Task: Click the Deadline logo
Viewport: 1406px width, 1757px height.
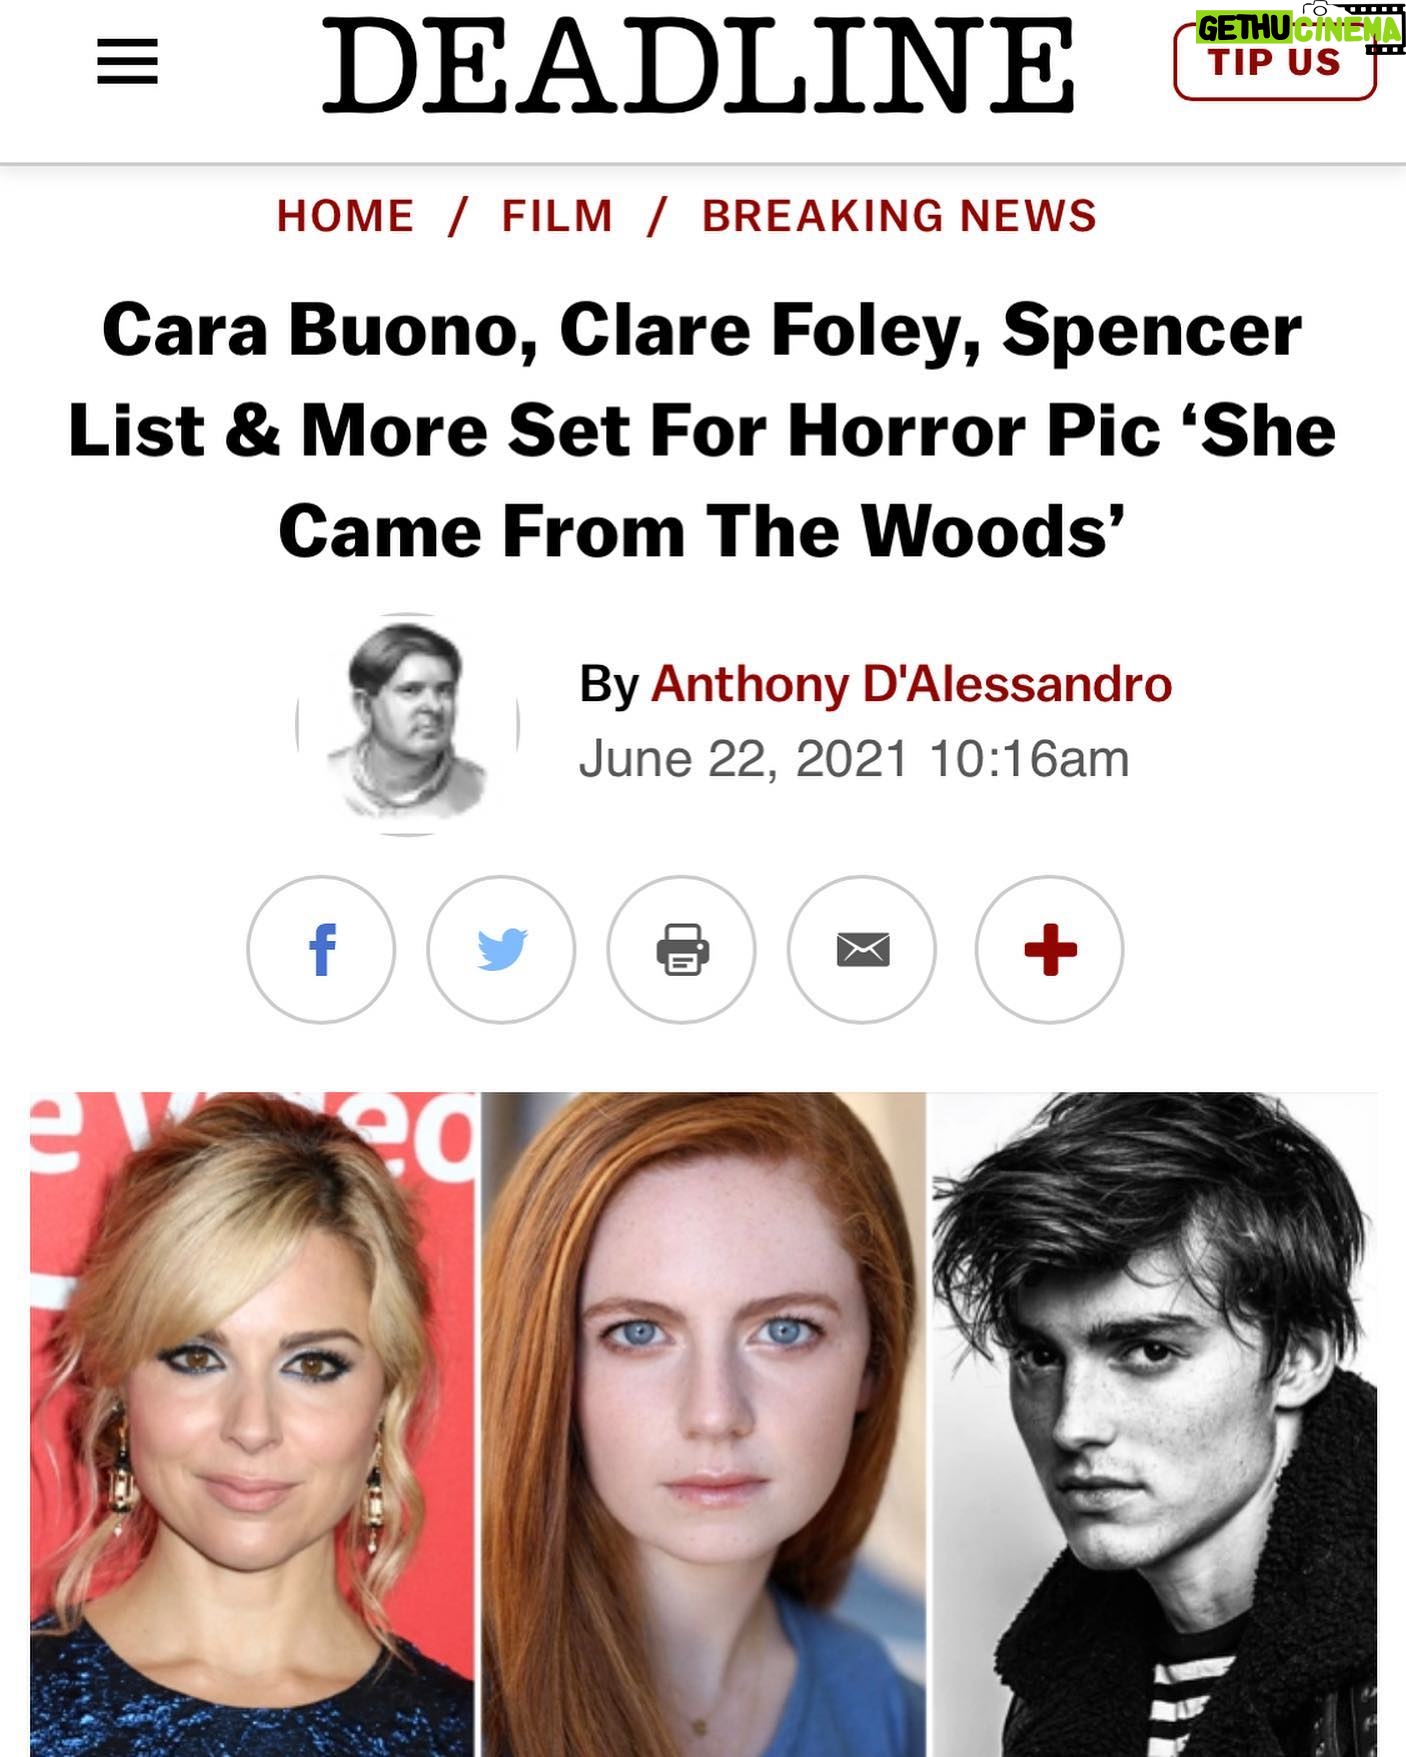Action: click(x=698, y=65)
